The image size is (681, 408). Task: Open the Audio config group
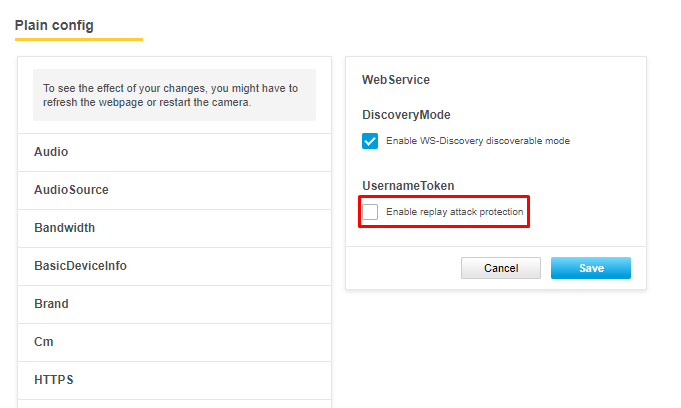pyautogui.click(x=51, y=152)
